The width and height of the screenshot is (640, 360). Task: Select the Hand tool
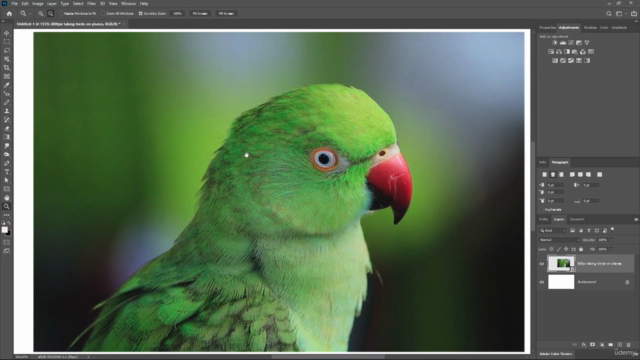(x=7, y=198)
